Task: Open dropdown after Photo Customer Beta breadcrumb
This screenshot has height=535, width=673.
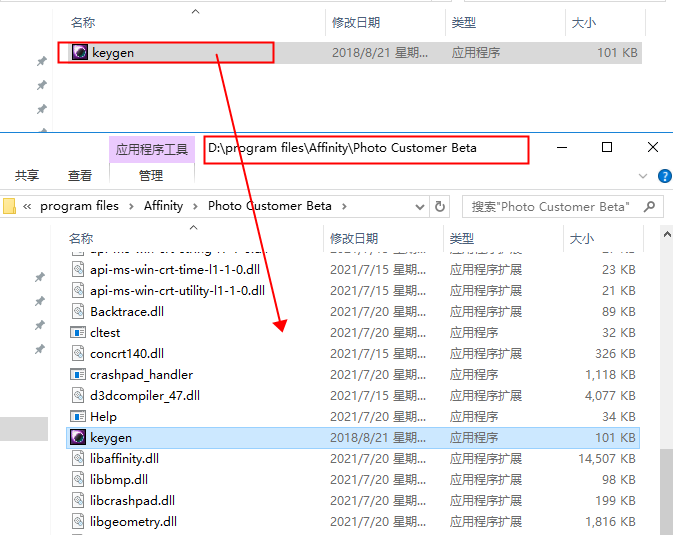Action: tap(344, 207)
